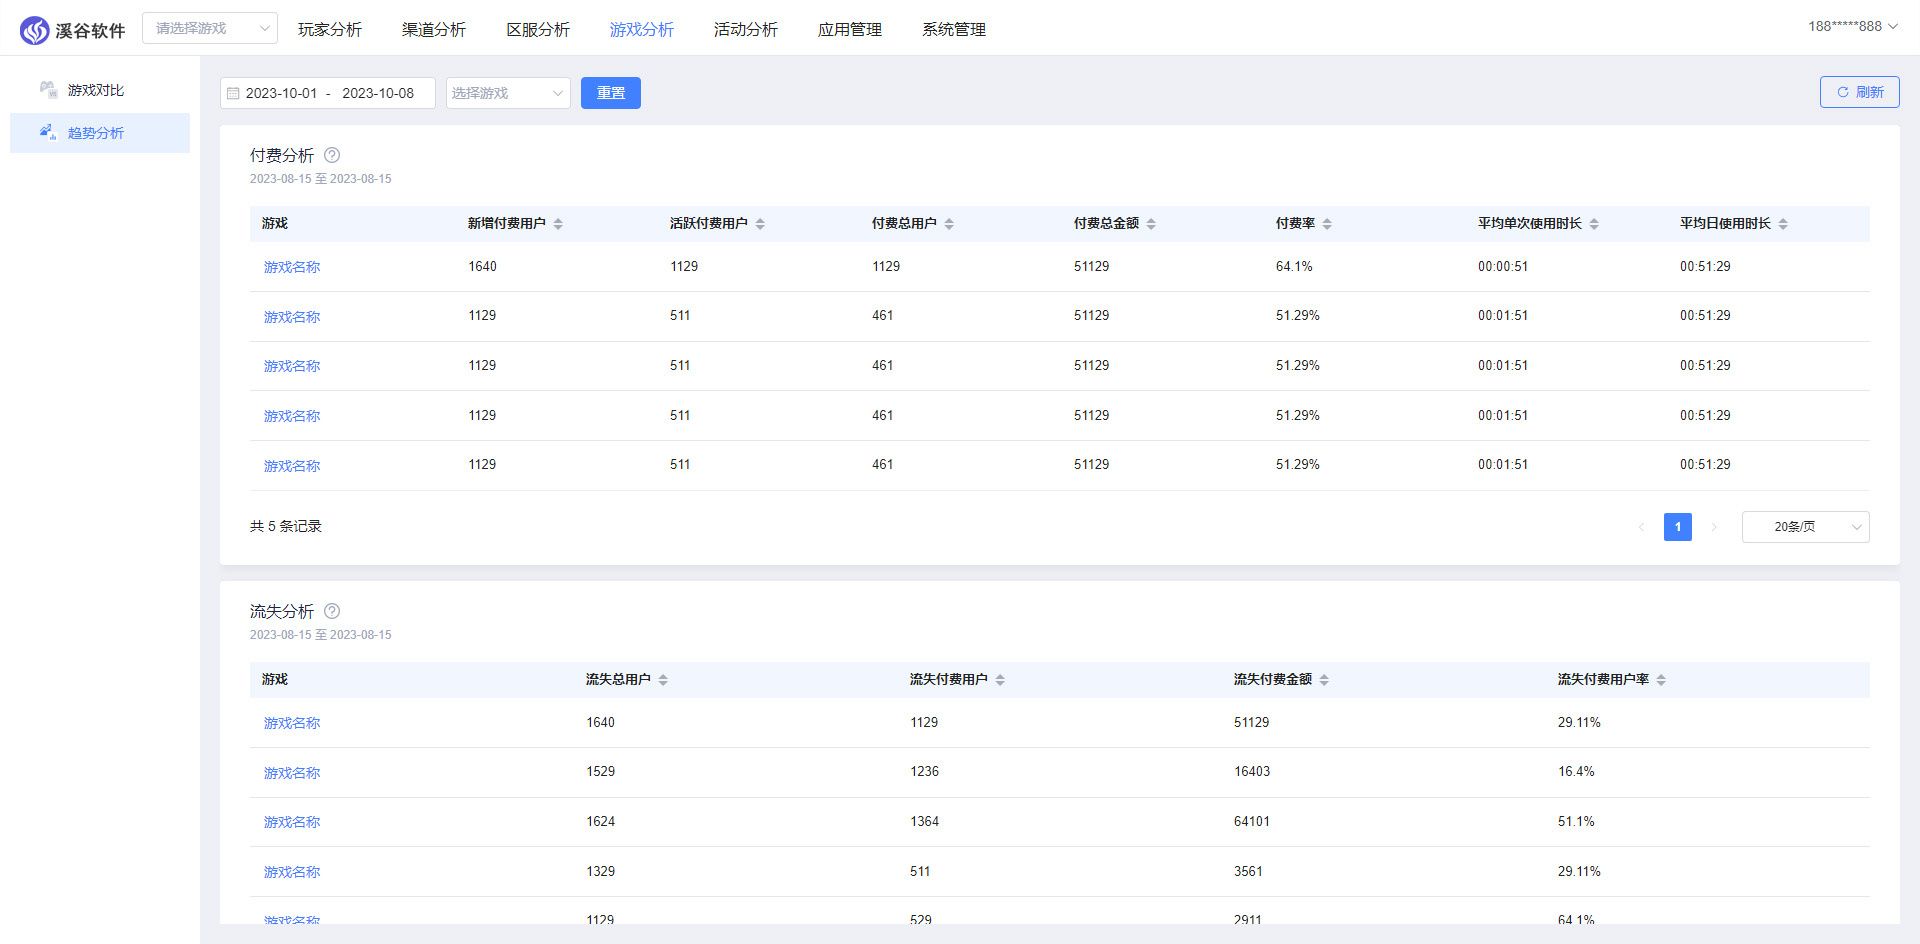Open the 应用管理 menu

pos(850,29)
